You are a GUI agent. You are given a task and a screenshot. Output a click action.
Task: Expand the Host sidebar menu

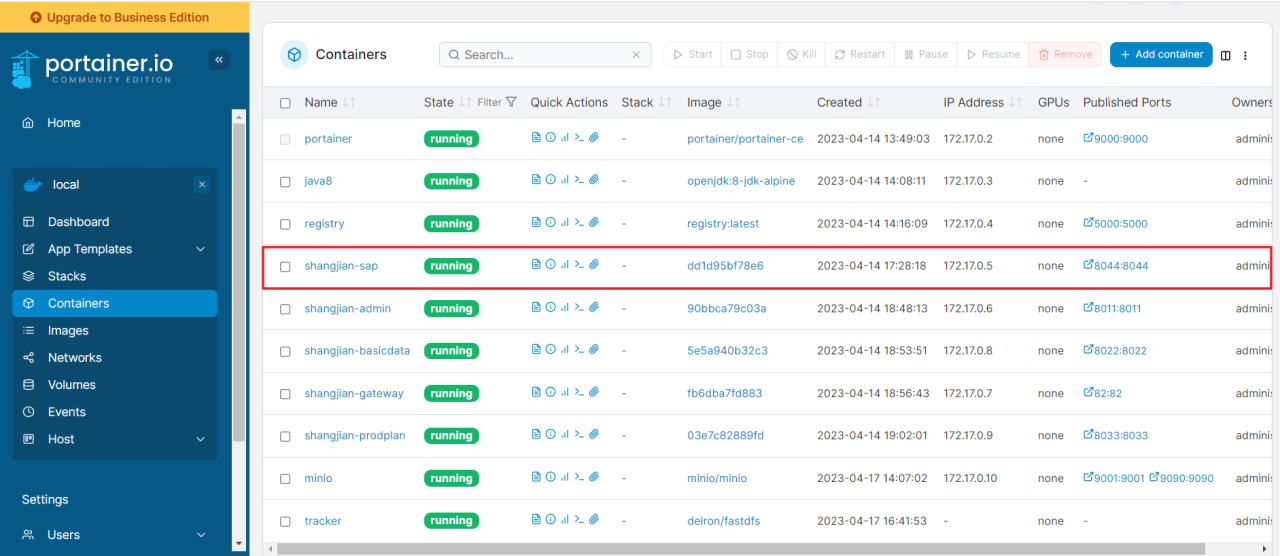(x=200, y=439)
